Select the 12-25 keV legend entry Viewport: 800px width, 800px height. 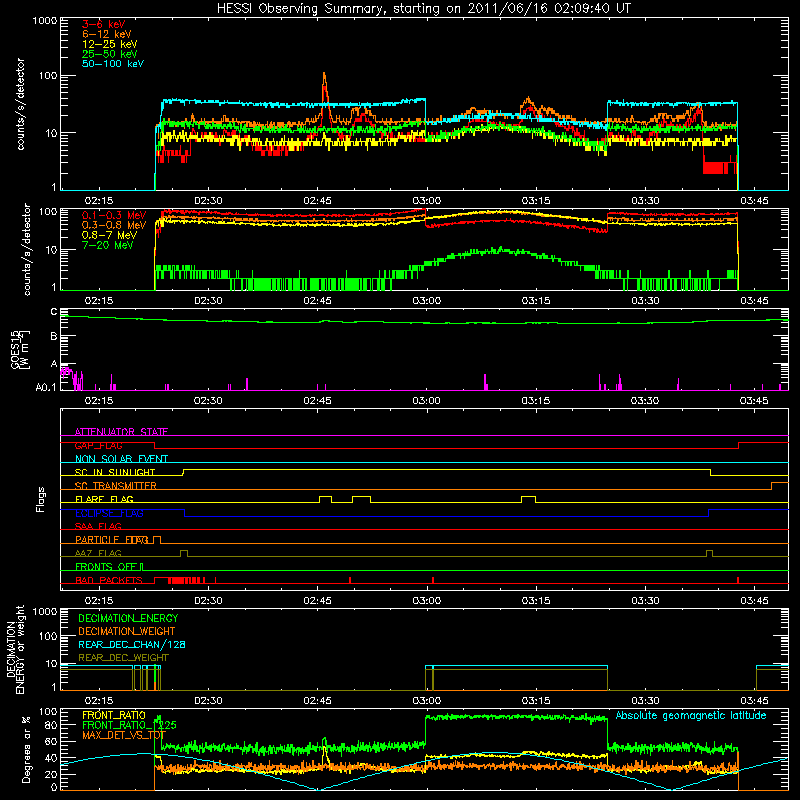(x=110, y=44)
